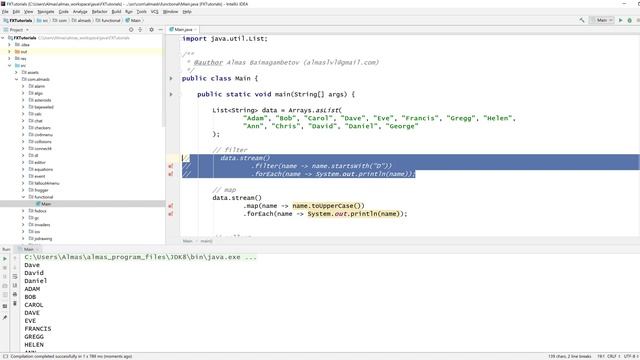Viewport: 640px width, 360px height.
Task: Collapse the src folder
Action: 9,66
